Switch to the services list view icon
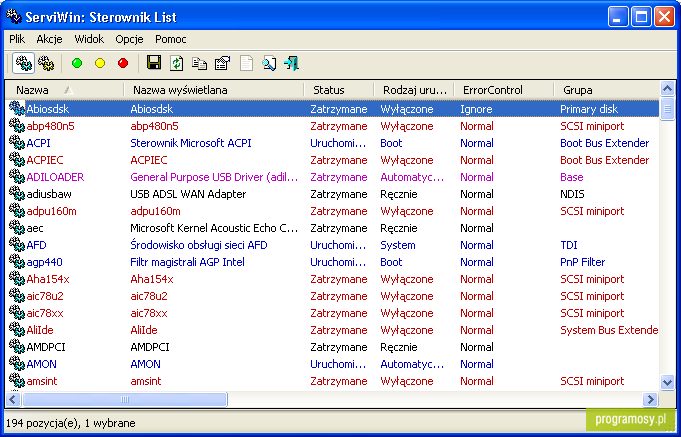Image resolution: width=681 pixels, height=437 pixels. (x=46, y=63)
